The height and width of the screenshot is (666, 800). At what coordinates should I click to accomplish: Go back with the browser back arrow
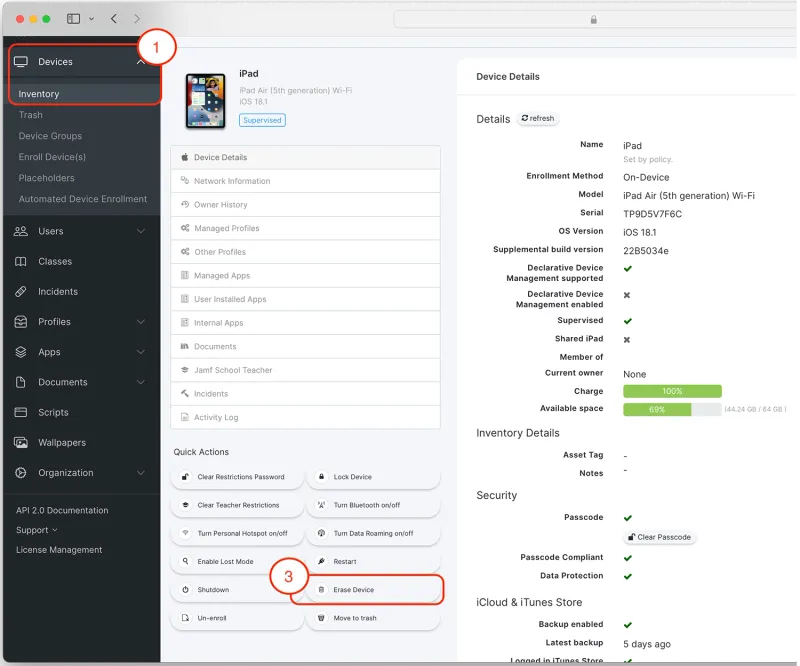coord(114,19)
